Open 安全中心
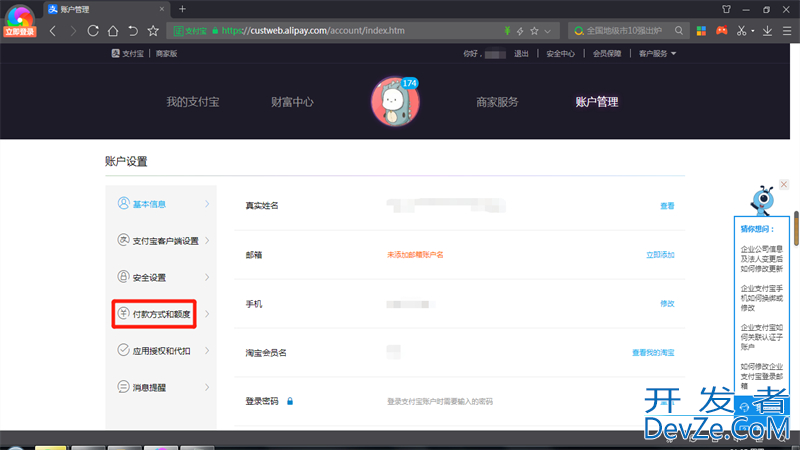The height and width of the screenshot is (450, 800). (x=560, y=54)
